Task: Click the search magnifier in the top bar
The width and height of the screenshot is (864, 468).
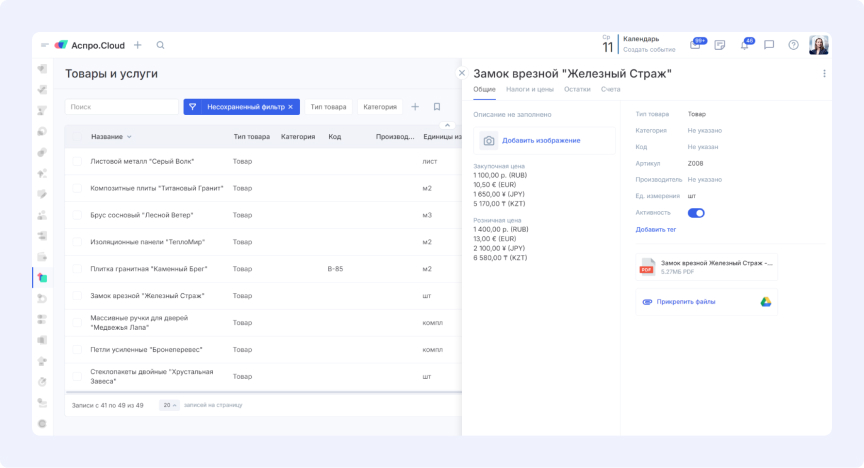Action: coord(160,45)
